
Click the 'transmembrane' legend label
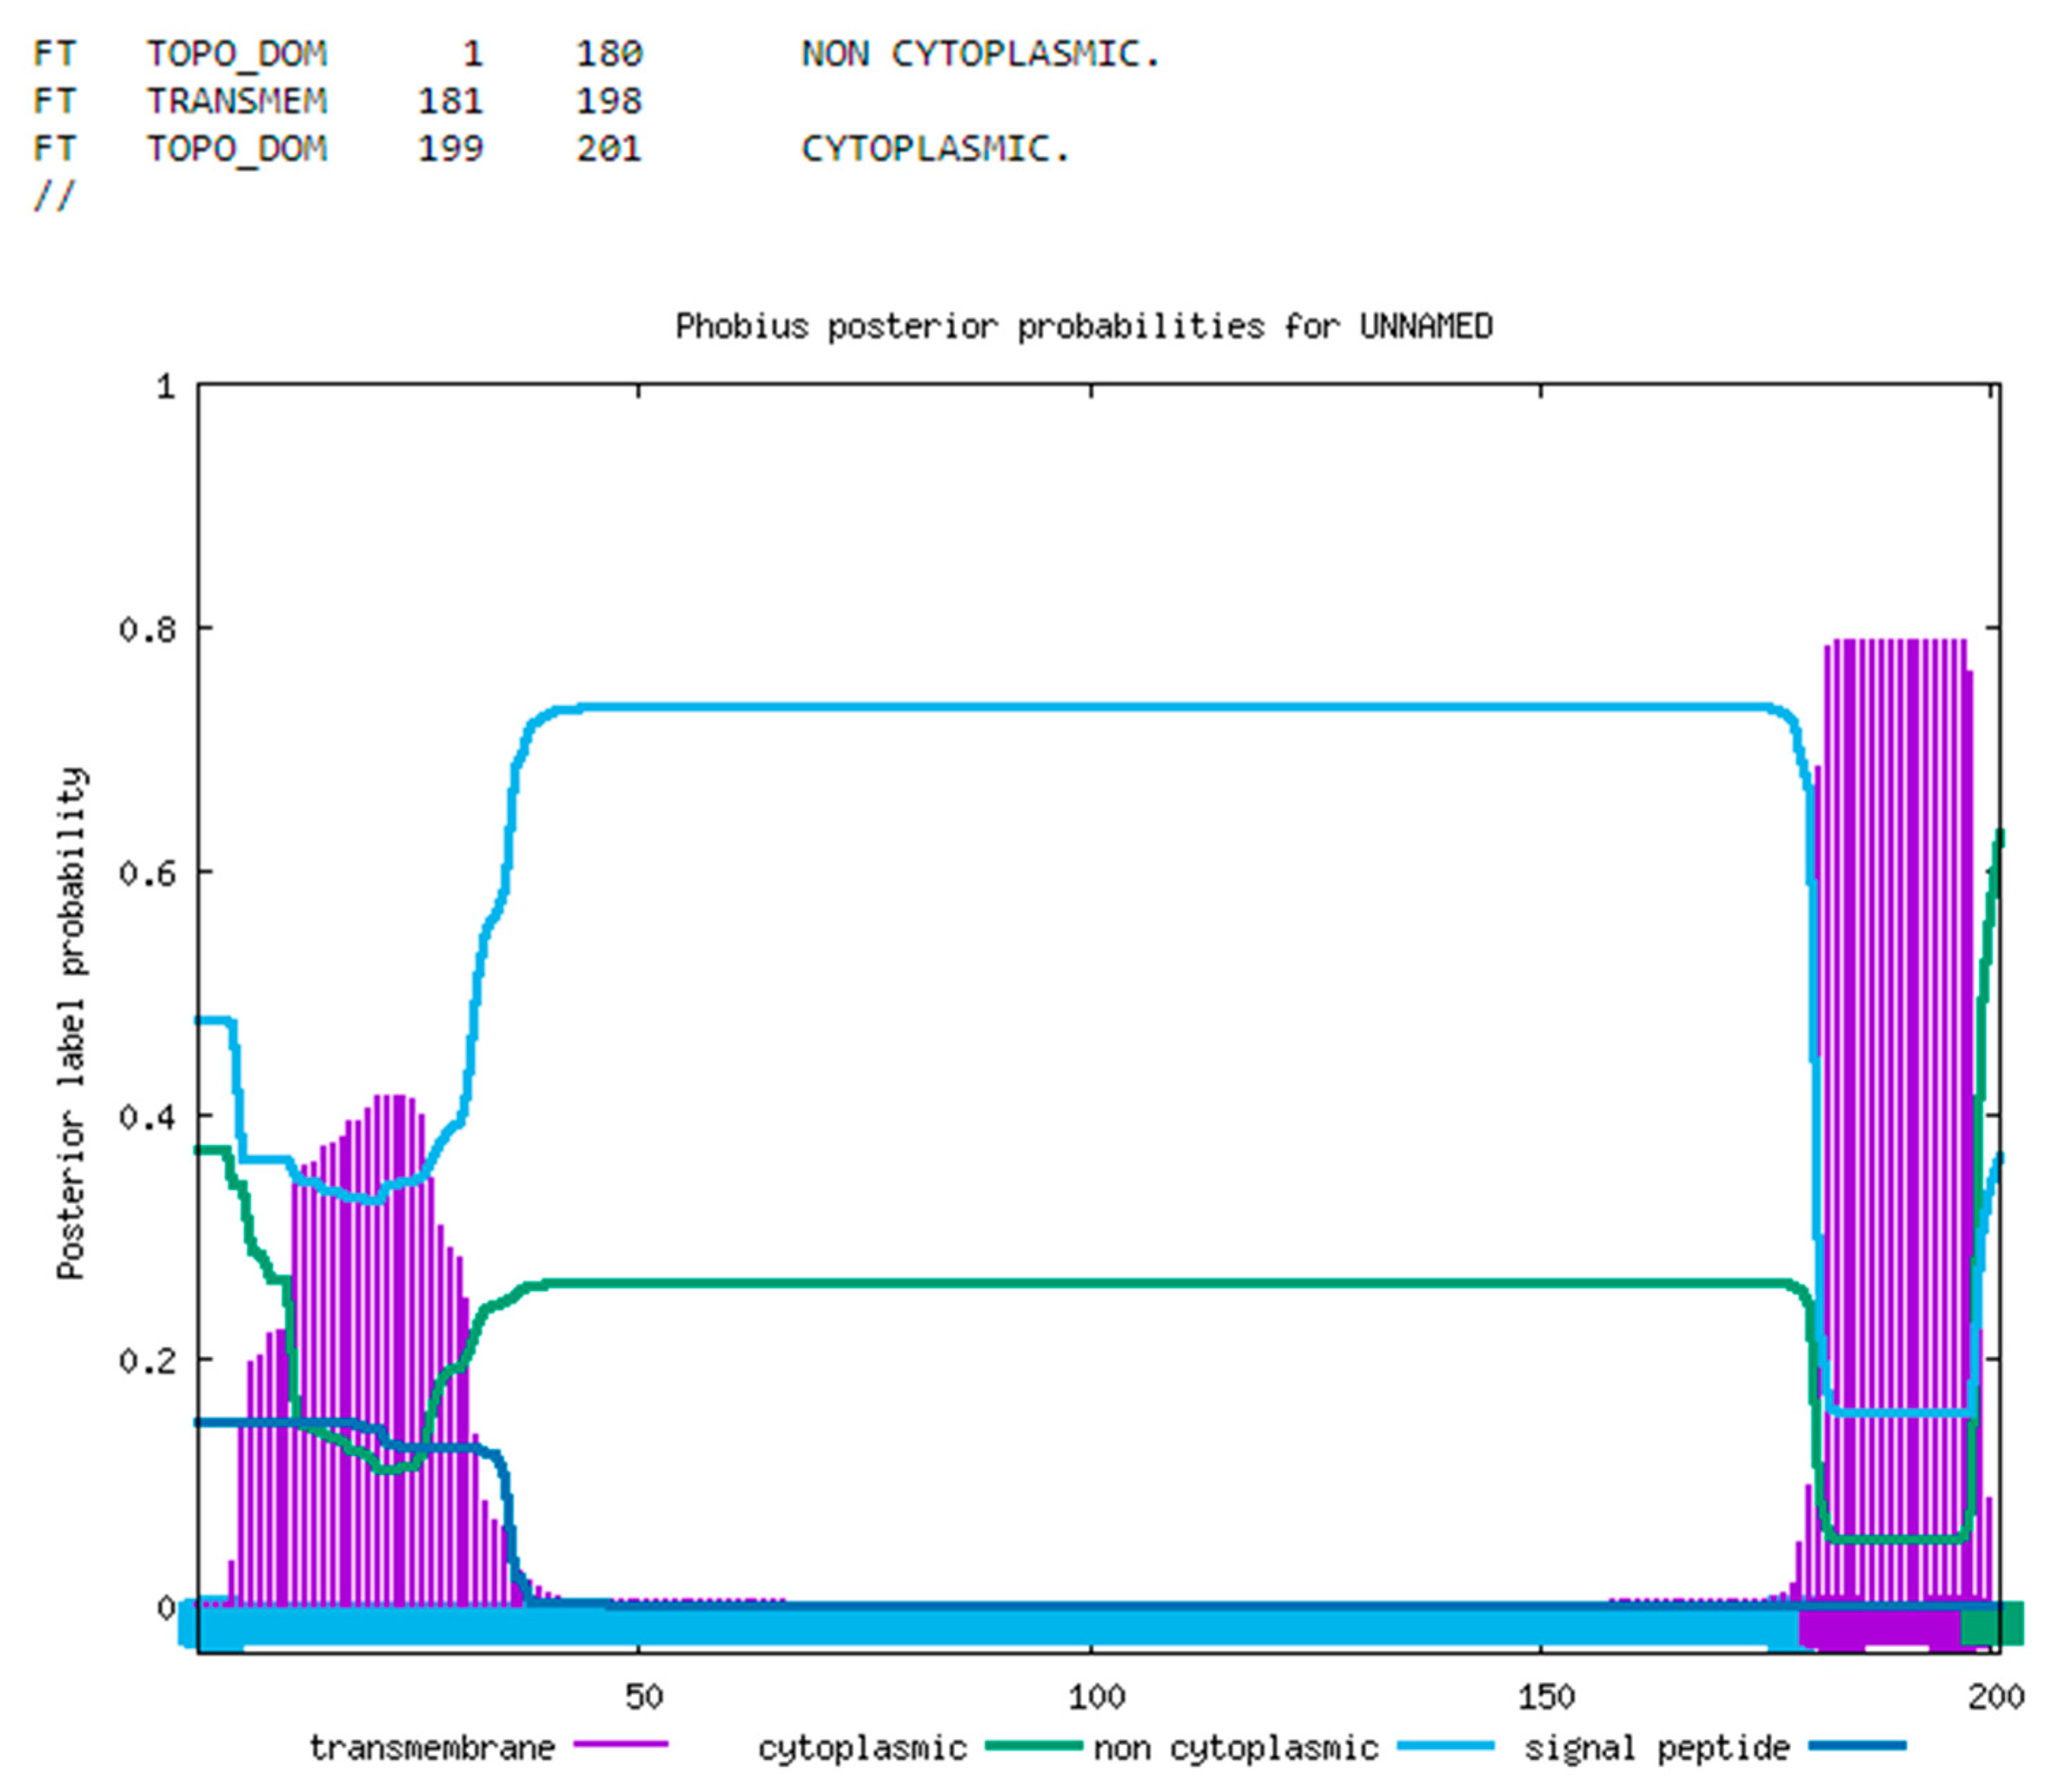click(431, 1747)
